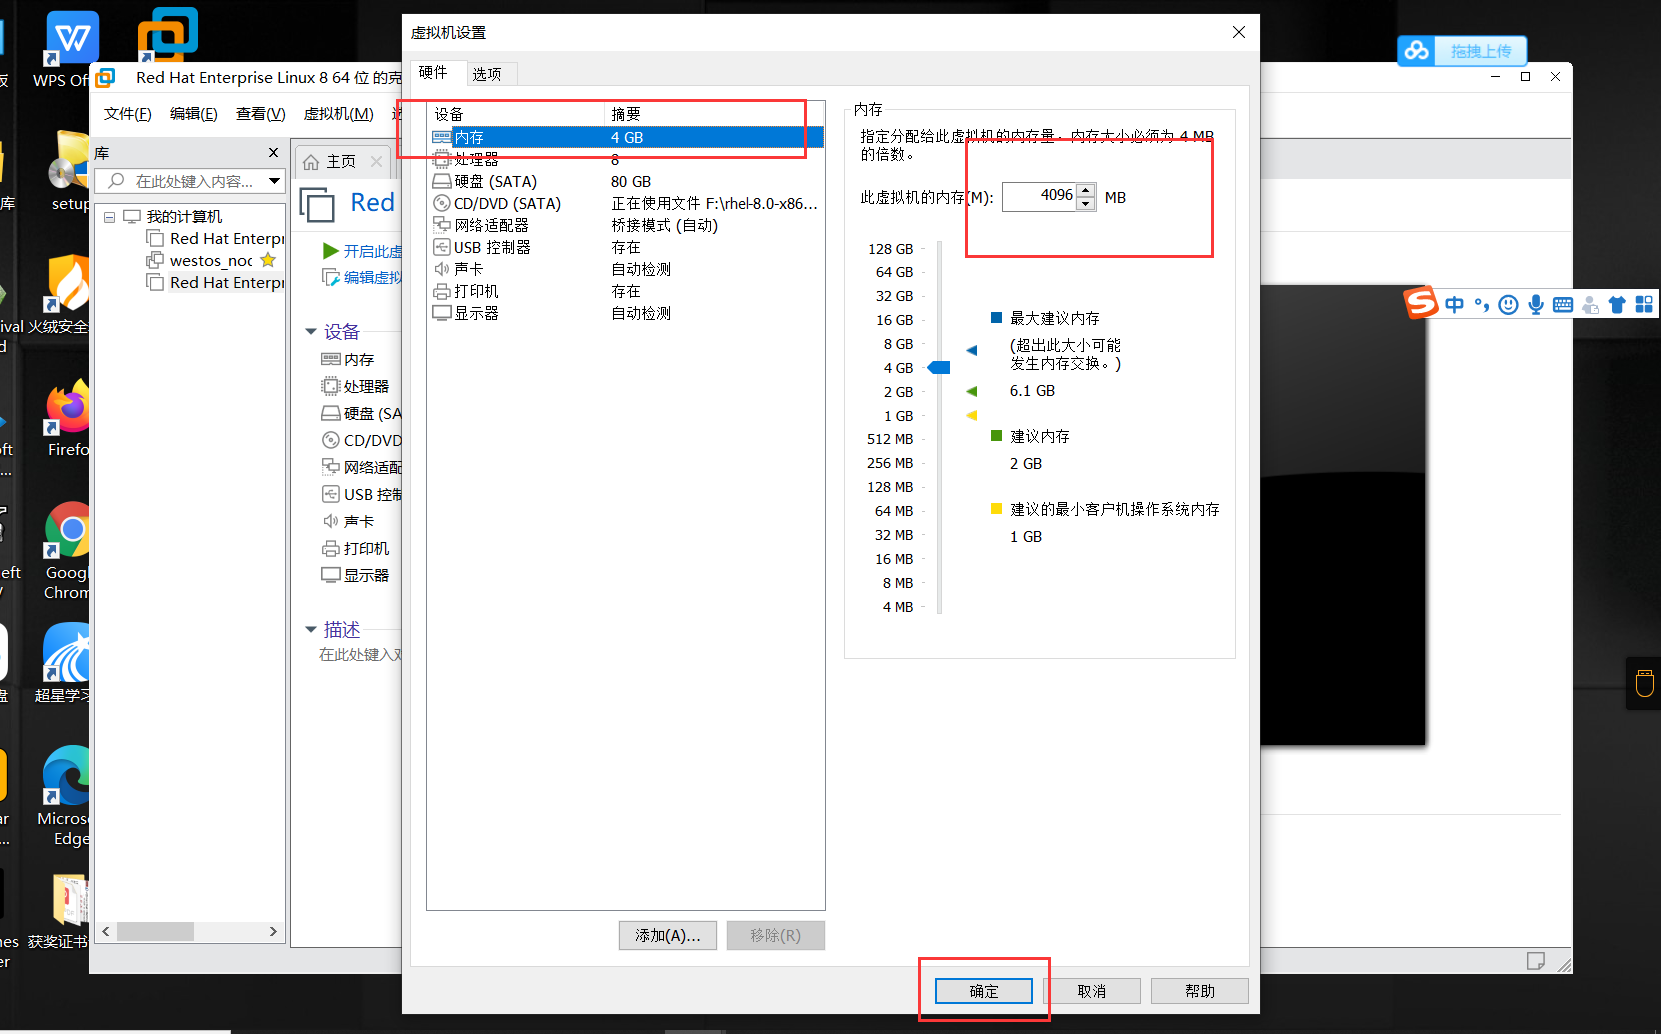Click the memory value input field showing 4096
This screenshot has width=1661, height=1034.
tap(1040, 196)
